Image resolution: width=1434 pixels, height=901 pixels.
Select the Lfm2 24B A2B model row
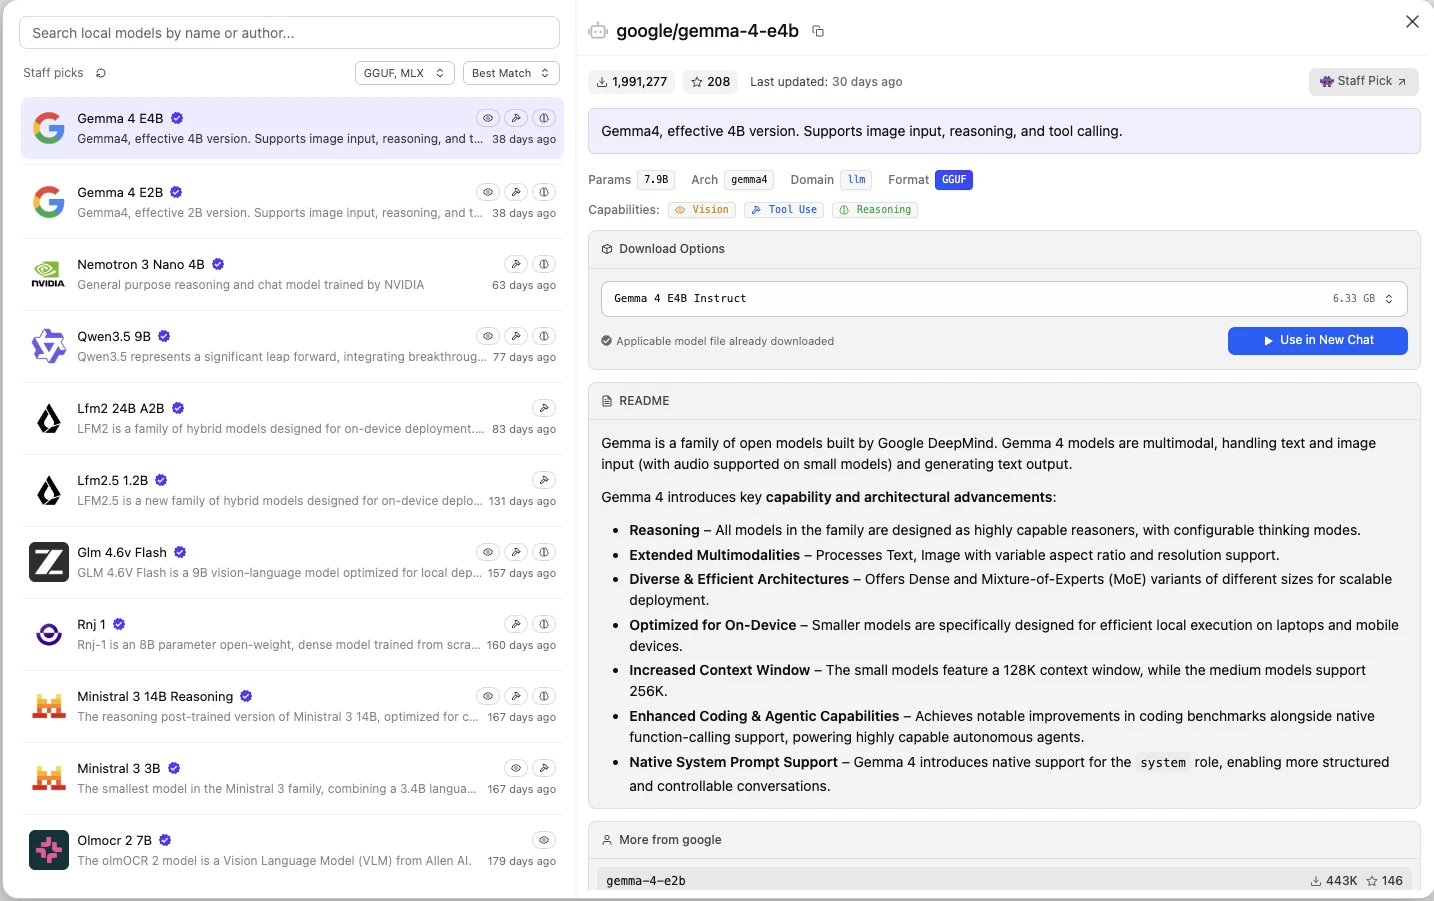pos(292,418)
